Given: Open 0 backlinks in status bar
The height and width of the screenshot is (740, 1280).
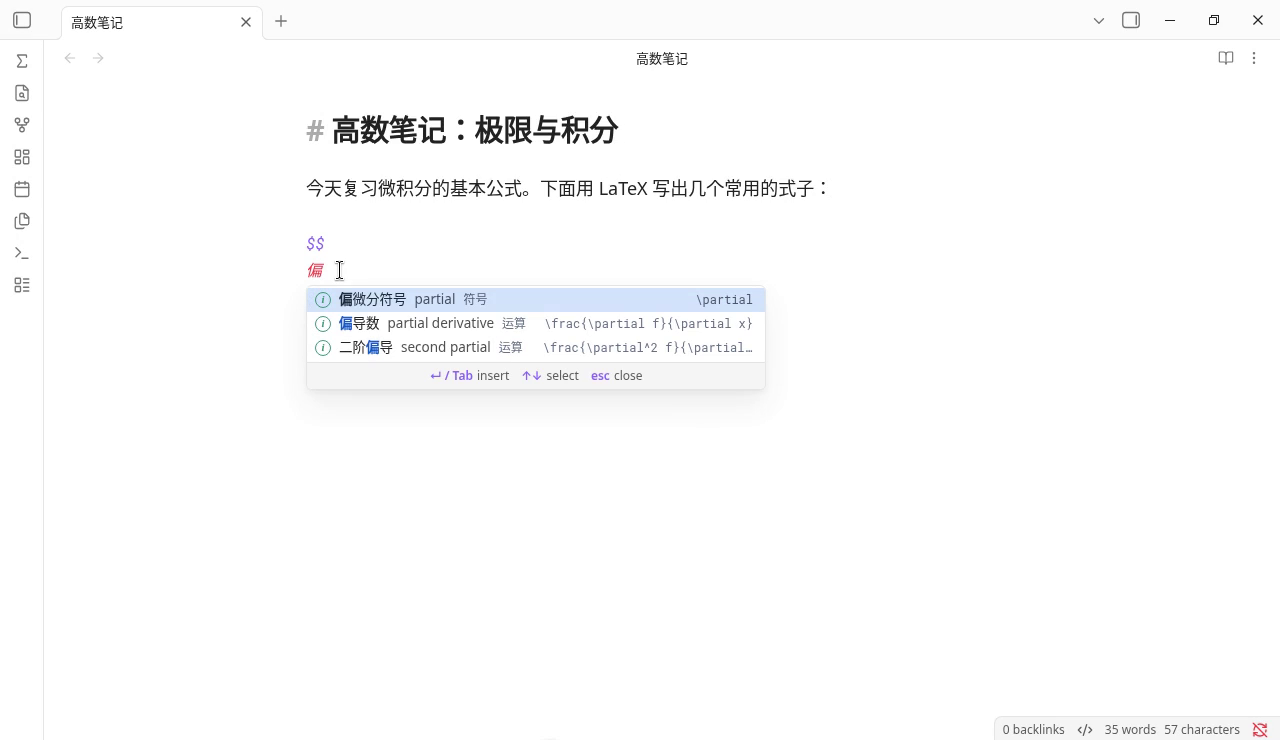Looking at the screenshot, I should pos(1033,729).
